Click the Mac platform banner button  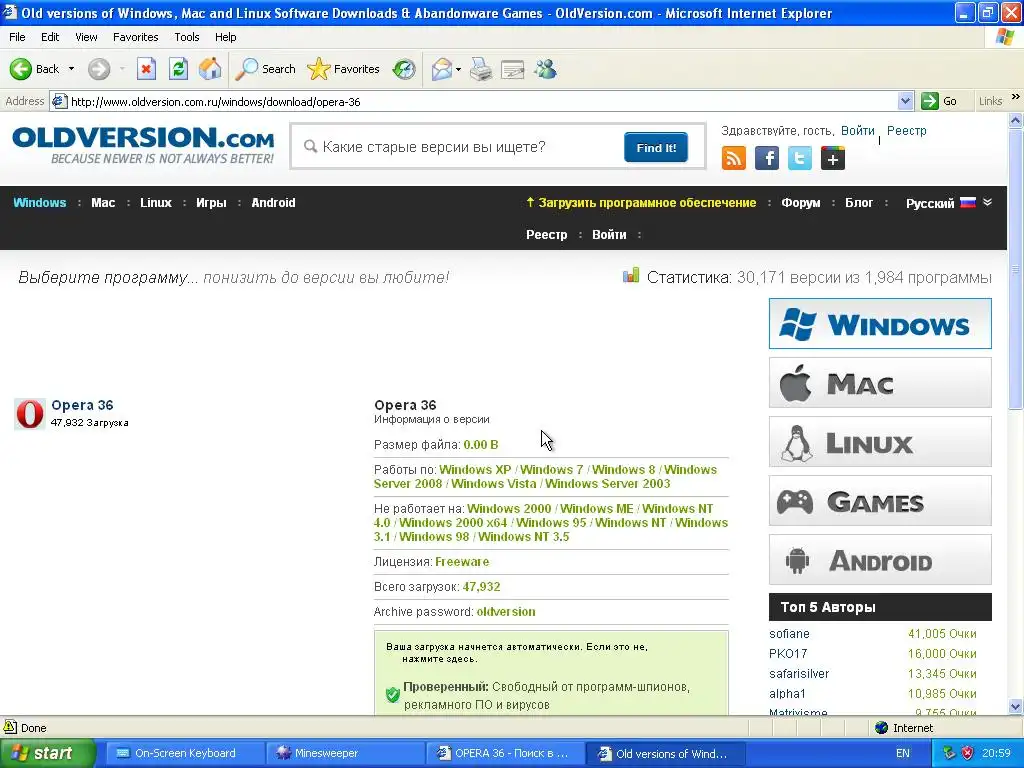click(x=880, y=383)
